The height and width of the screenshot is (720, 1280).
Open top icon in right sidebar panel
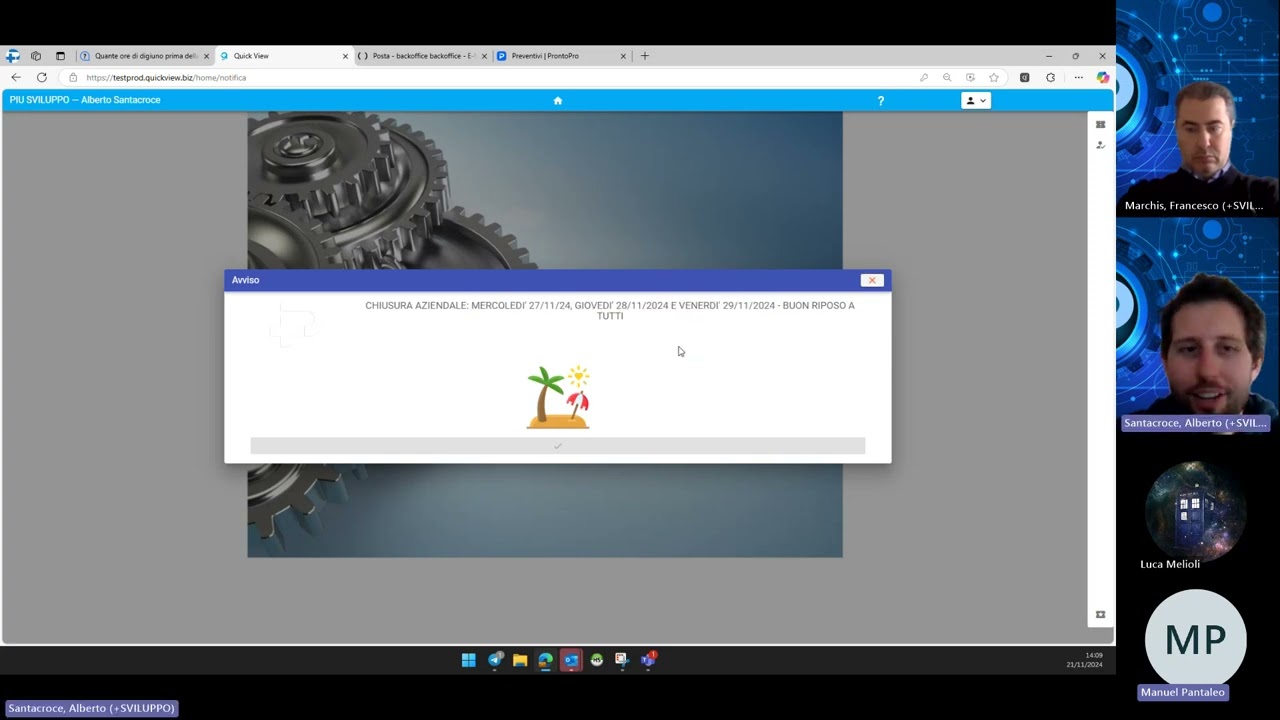1100,125
